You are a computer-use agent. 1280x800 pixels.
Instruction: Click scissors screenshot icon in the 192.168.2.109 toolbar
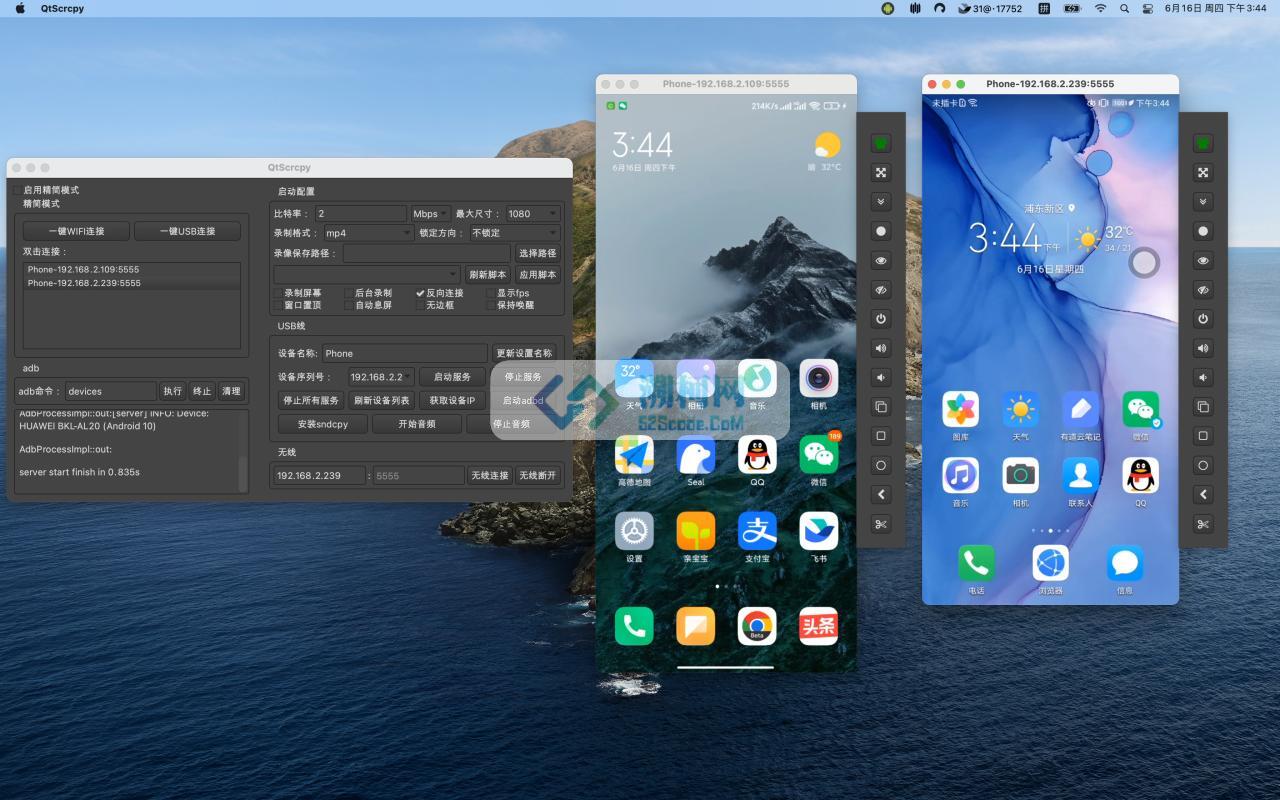click(x=880, y=524)
